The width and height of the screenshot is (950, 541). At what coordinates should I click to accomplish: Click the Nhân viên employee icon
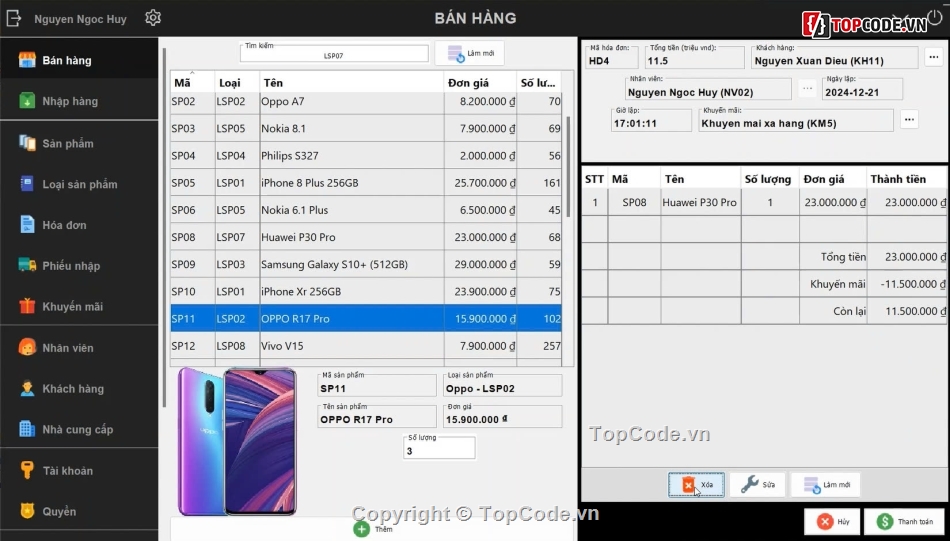pyautogui.click(x=27, y=347)
